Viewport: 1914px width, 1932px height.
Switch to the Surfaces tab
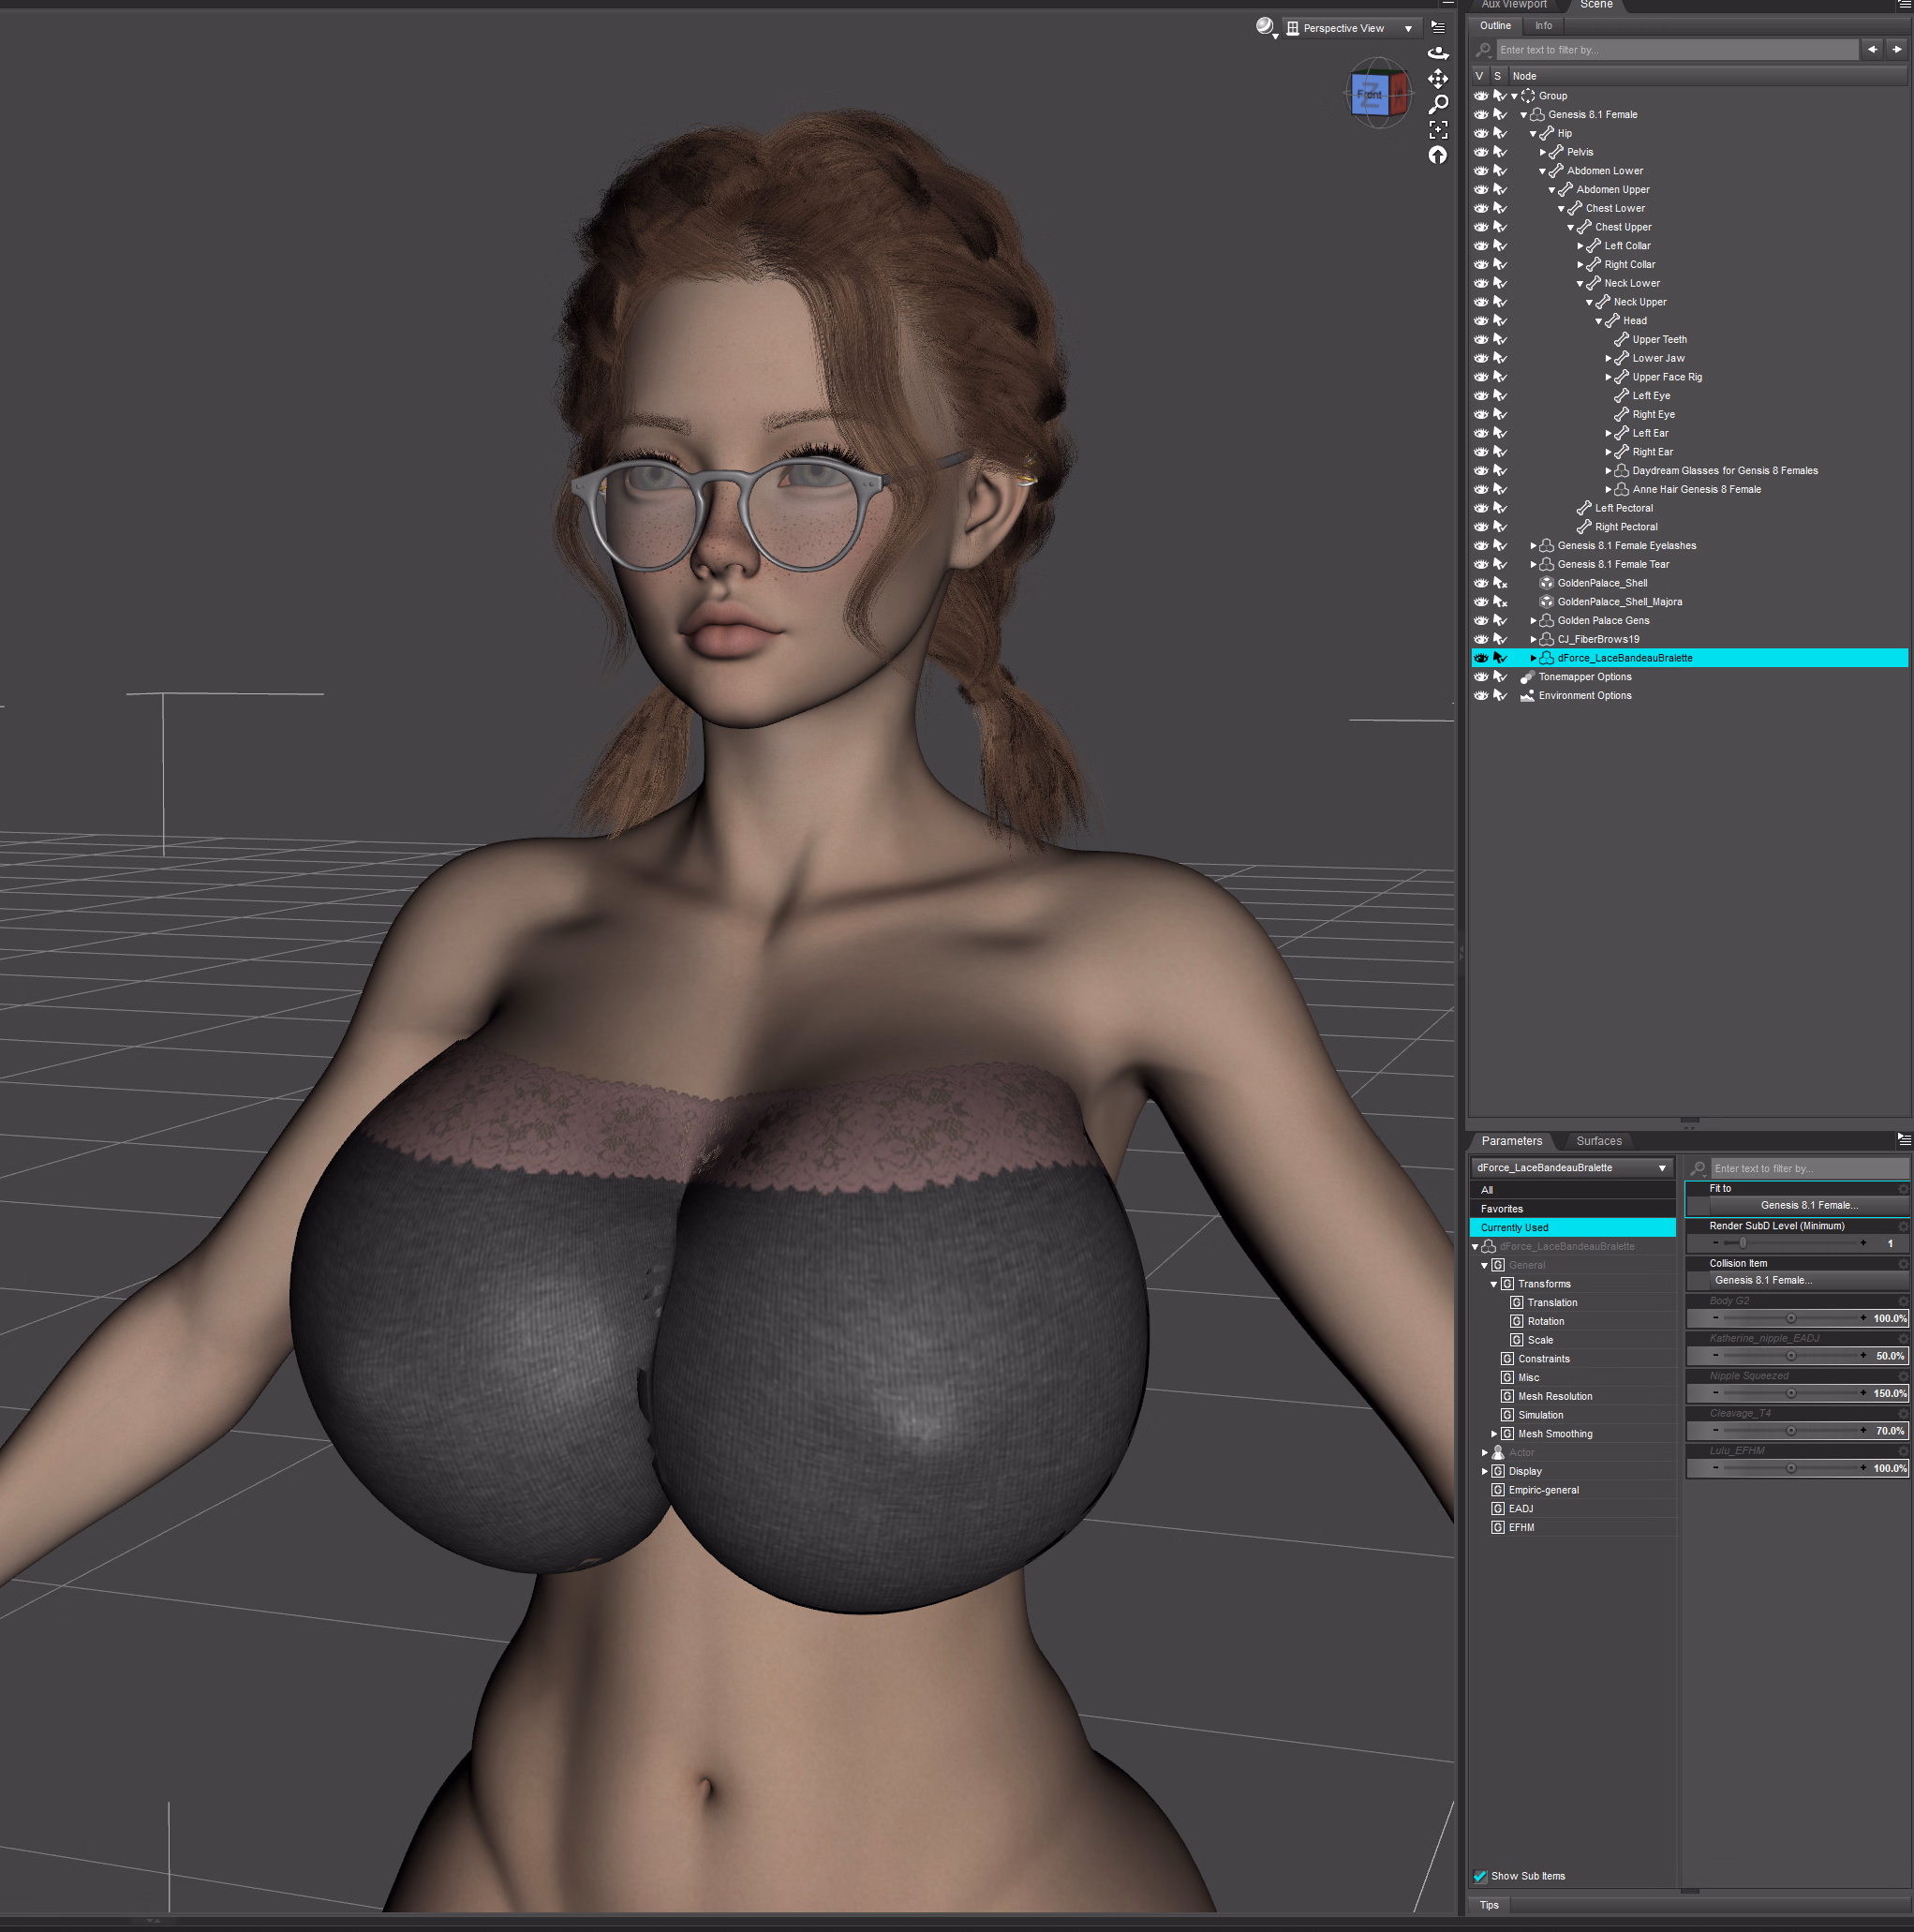pos(1598,1141)
